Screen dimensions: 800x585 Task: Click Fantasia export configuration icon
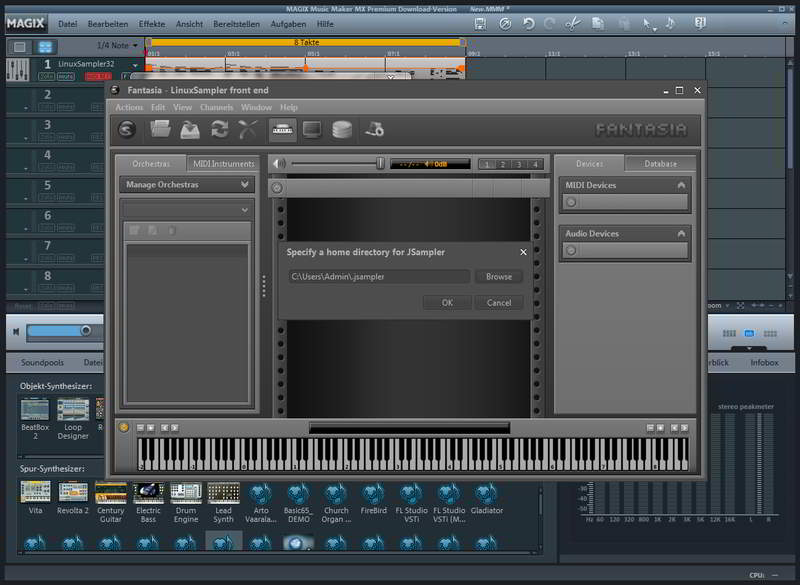pos(190,130)
